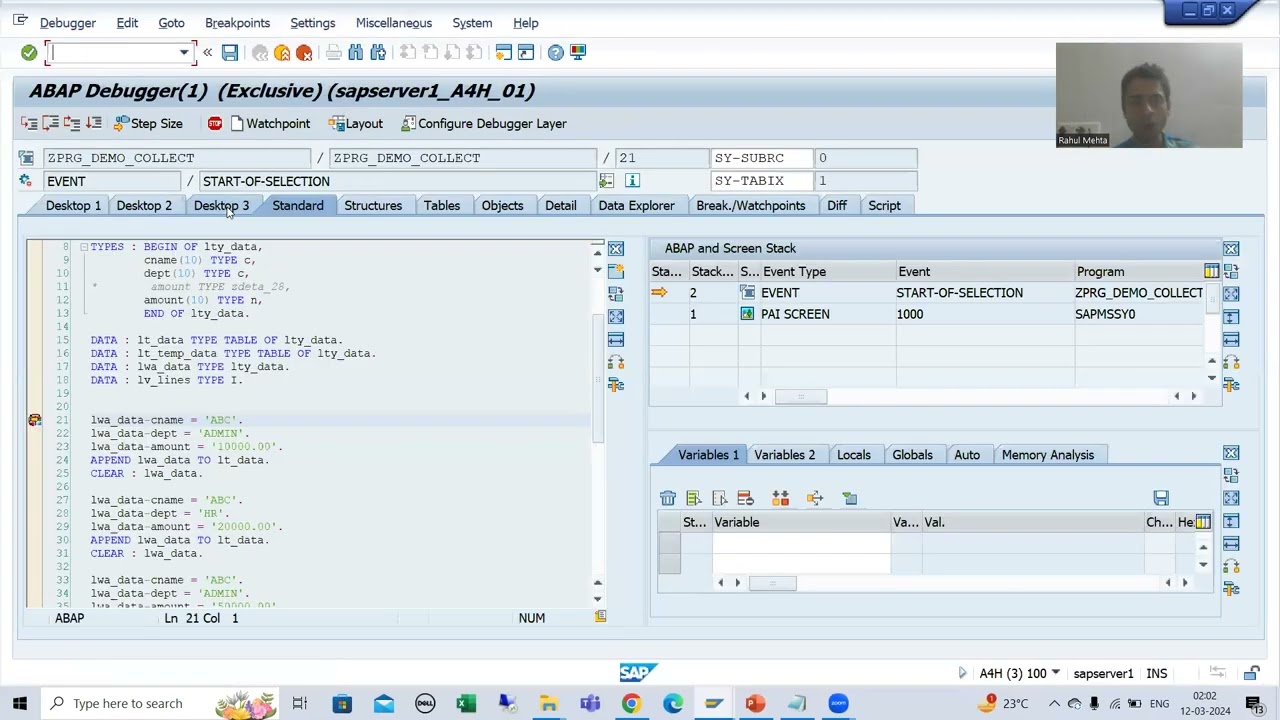Click Configure Debugger Layer button
Screen dimensions: 1280x720
coord(484,123)
